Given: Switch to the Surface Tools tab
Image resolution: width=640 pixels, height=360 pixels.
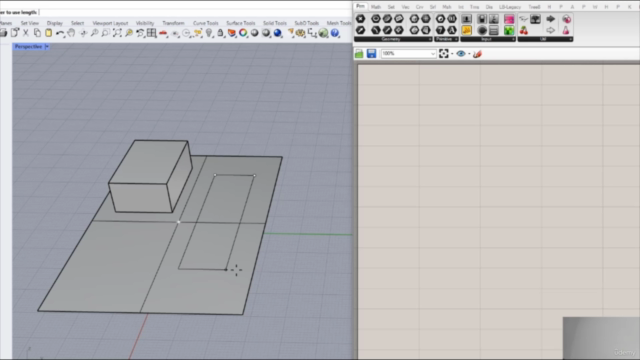Looking at the screenshot, I should (x=241, y=23).
